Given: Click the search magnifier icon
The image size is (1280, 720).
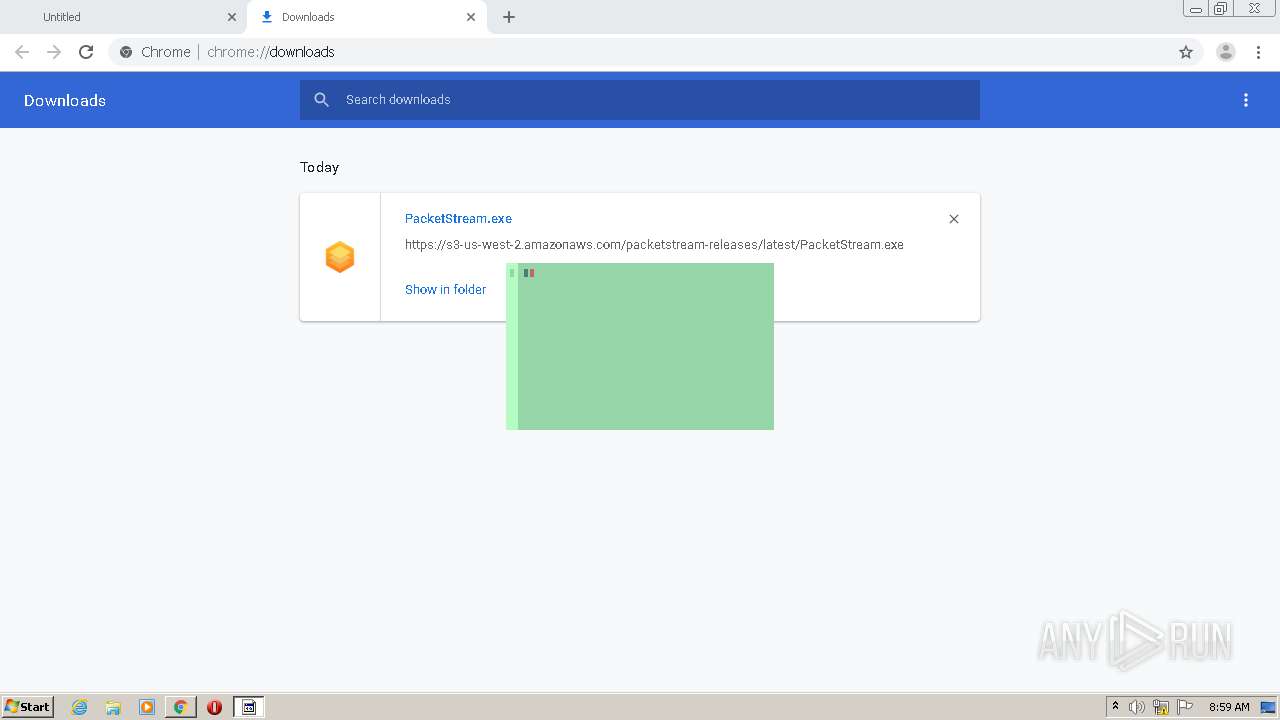Looking at the screenshot, I should point(322,100).
